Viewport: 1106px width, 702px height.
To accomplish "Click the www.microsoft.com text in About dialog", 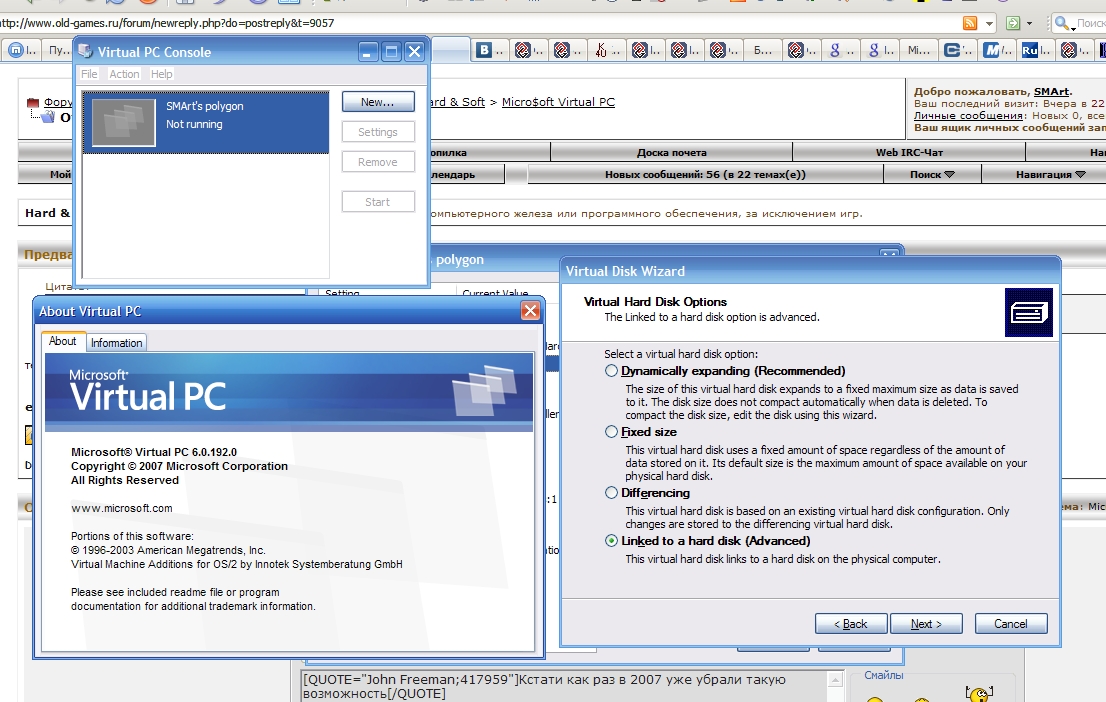I will pyautogui.click(x=121, y=508).
